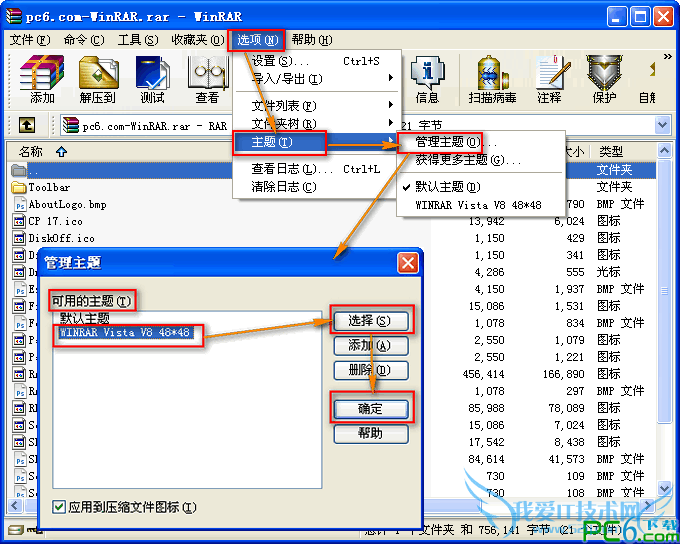Click the disk icon in status bar

[x=16, y=530]
